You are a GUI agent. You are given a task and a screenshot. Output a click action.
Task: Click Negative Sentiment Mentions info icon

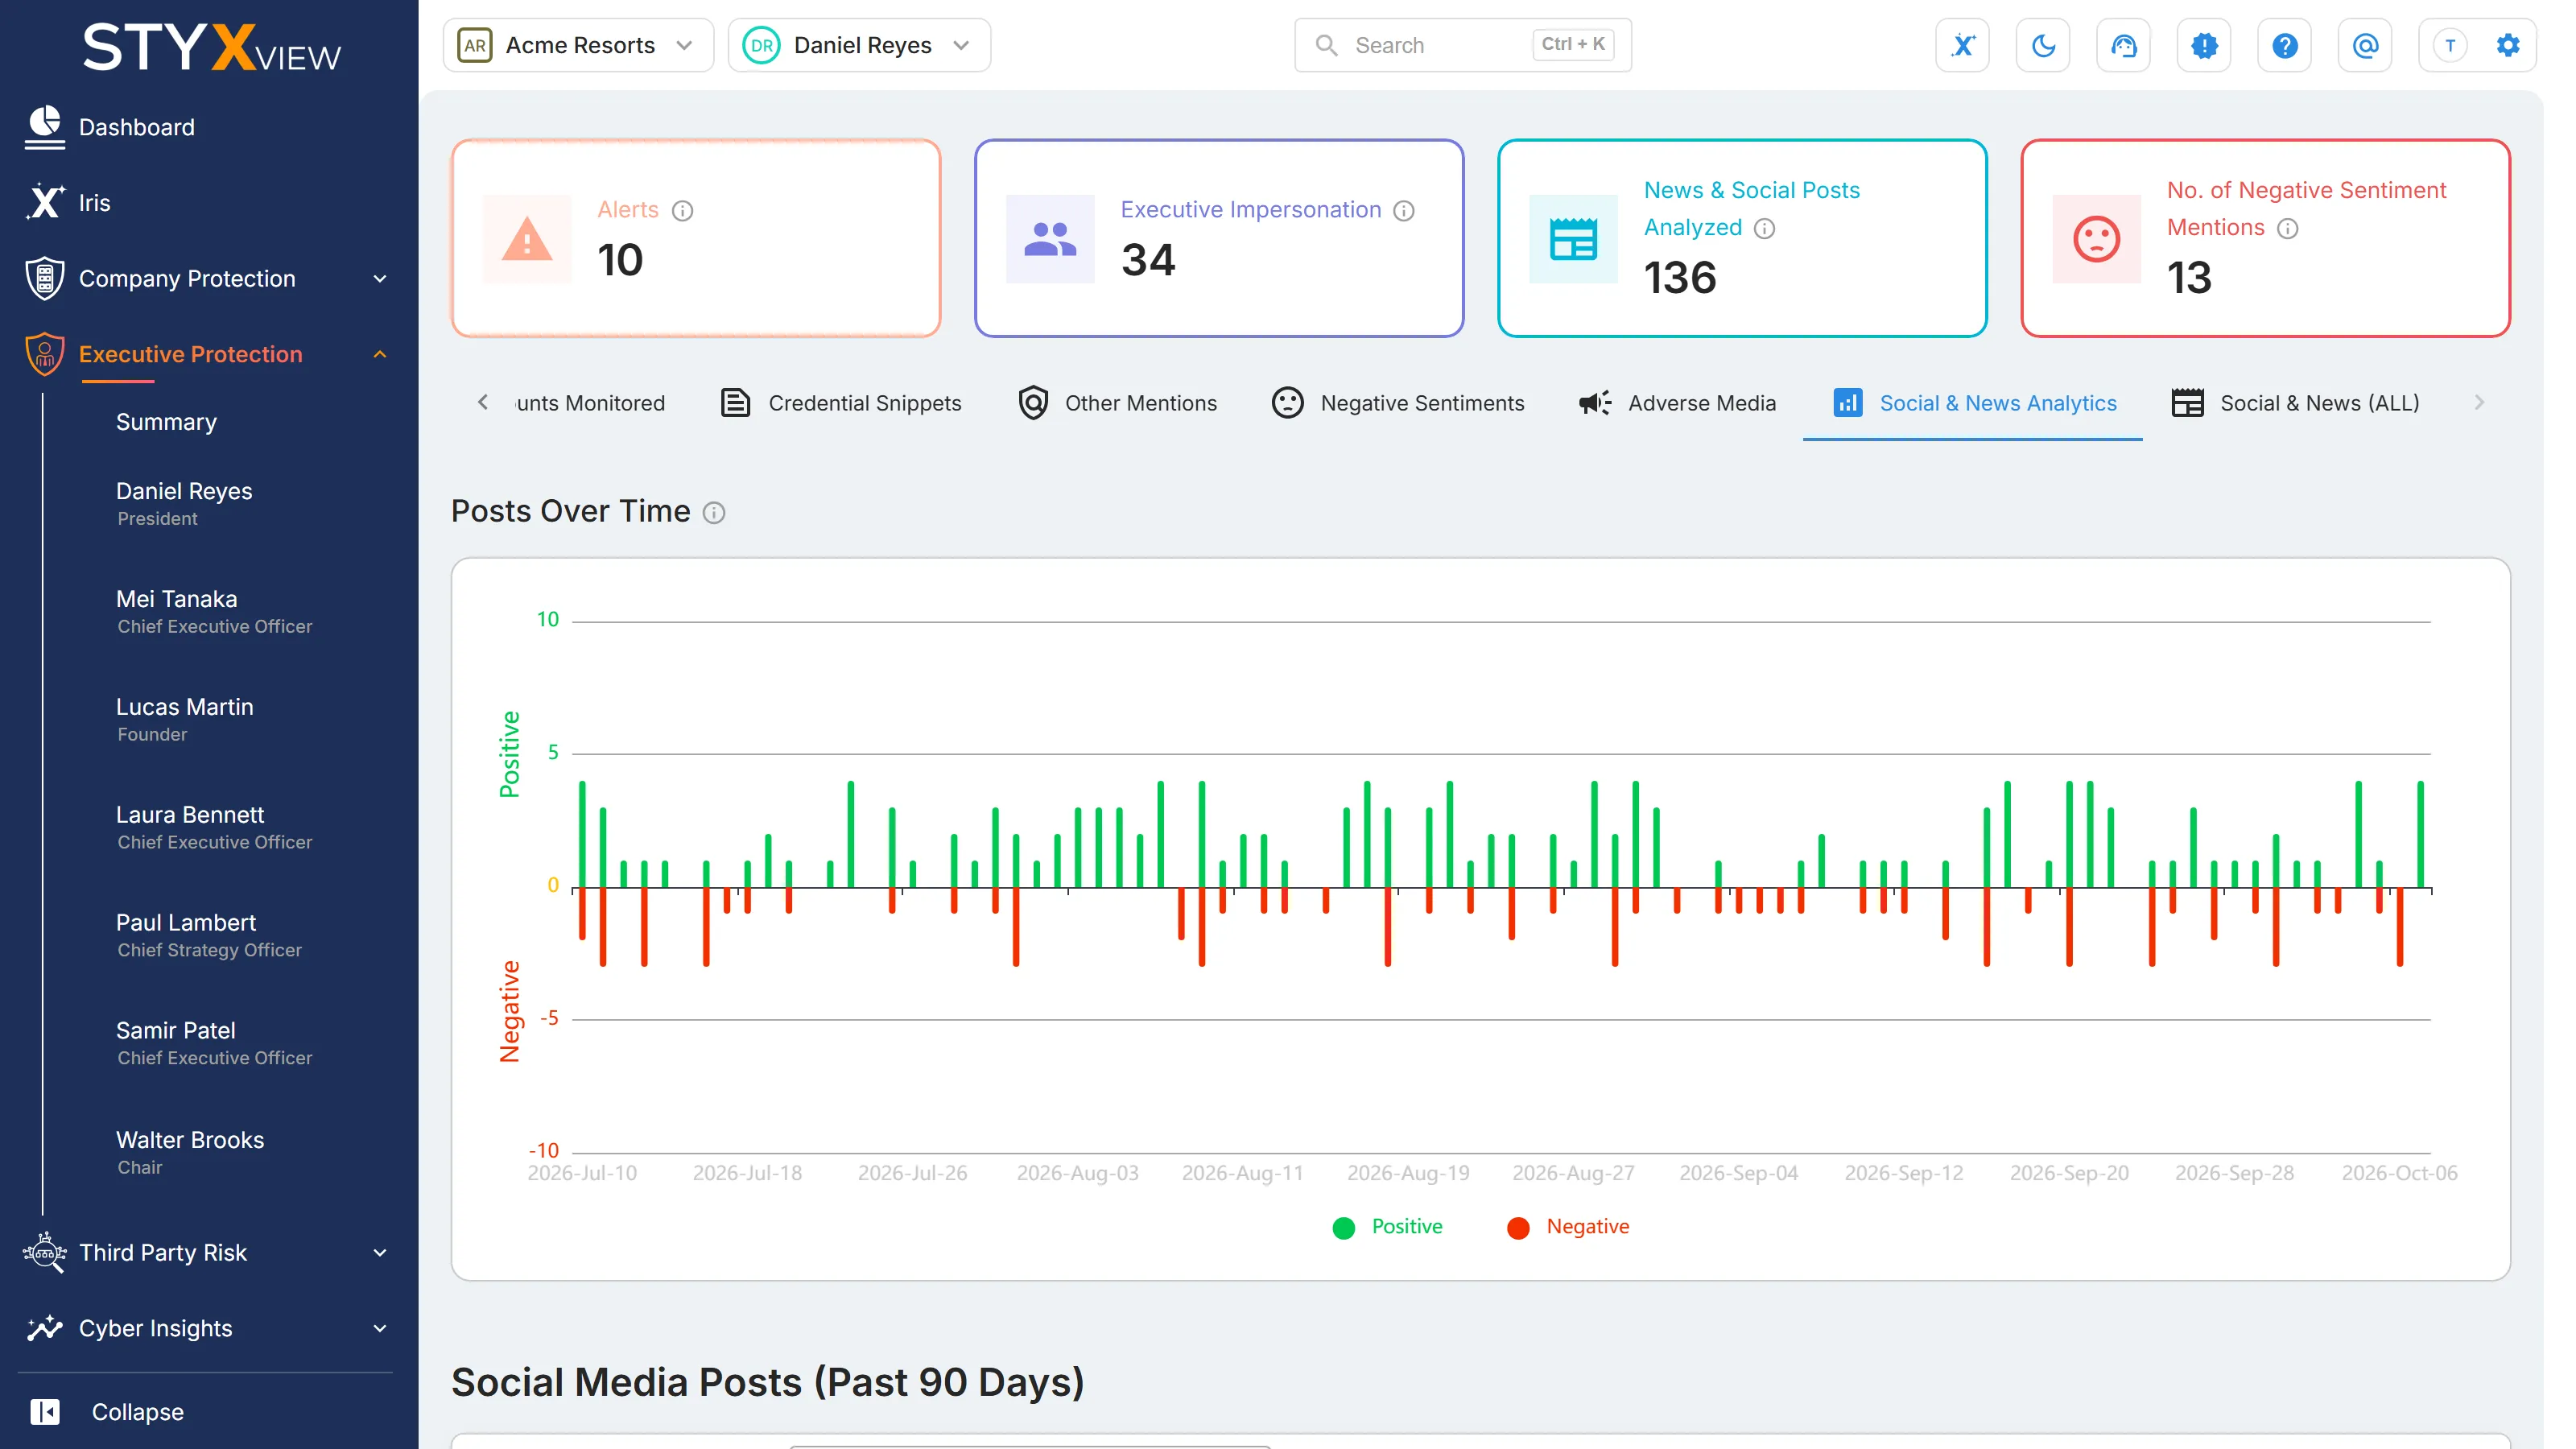(x=2288, y=228)
